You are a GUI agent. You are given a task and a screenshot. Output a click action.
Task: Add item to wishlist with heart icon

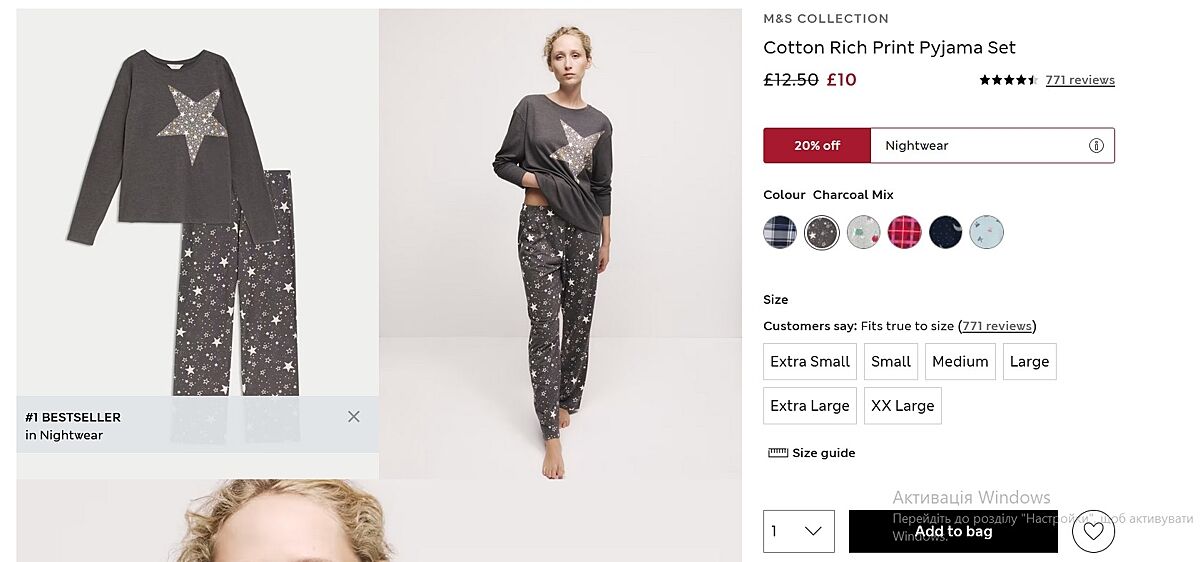[1093, 532]
